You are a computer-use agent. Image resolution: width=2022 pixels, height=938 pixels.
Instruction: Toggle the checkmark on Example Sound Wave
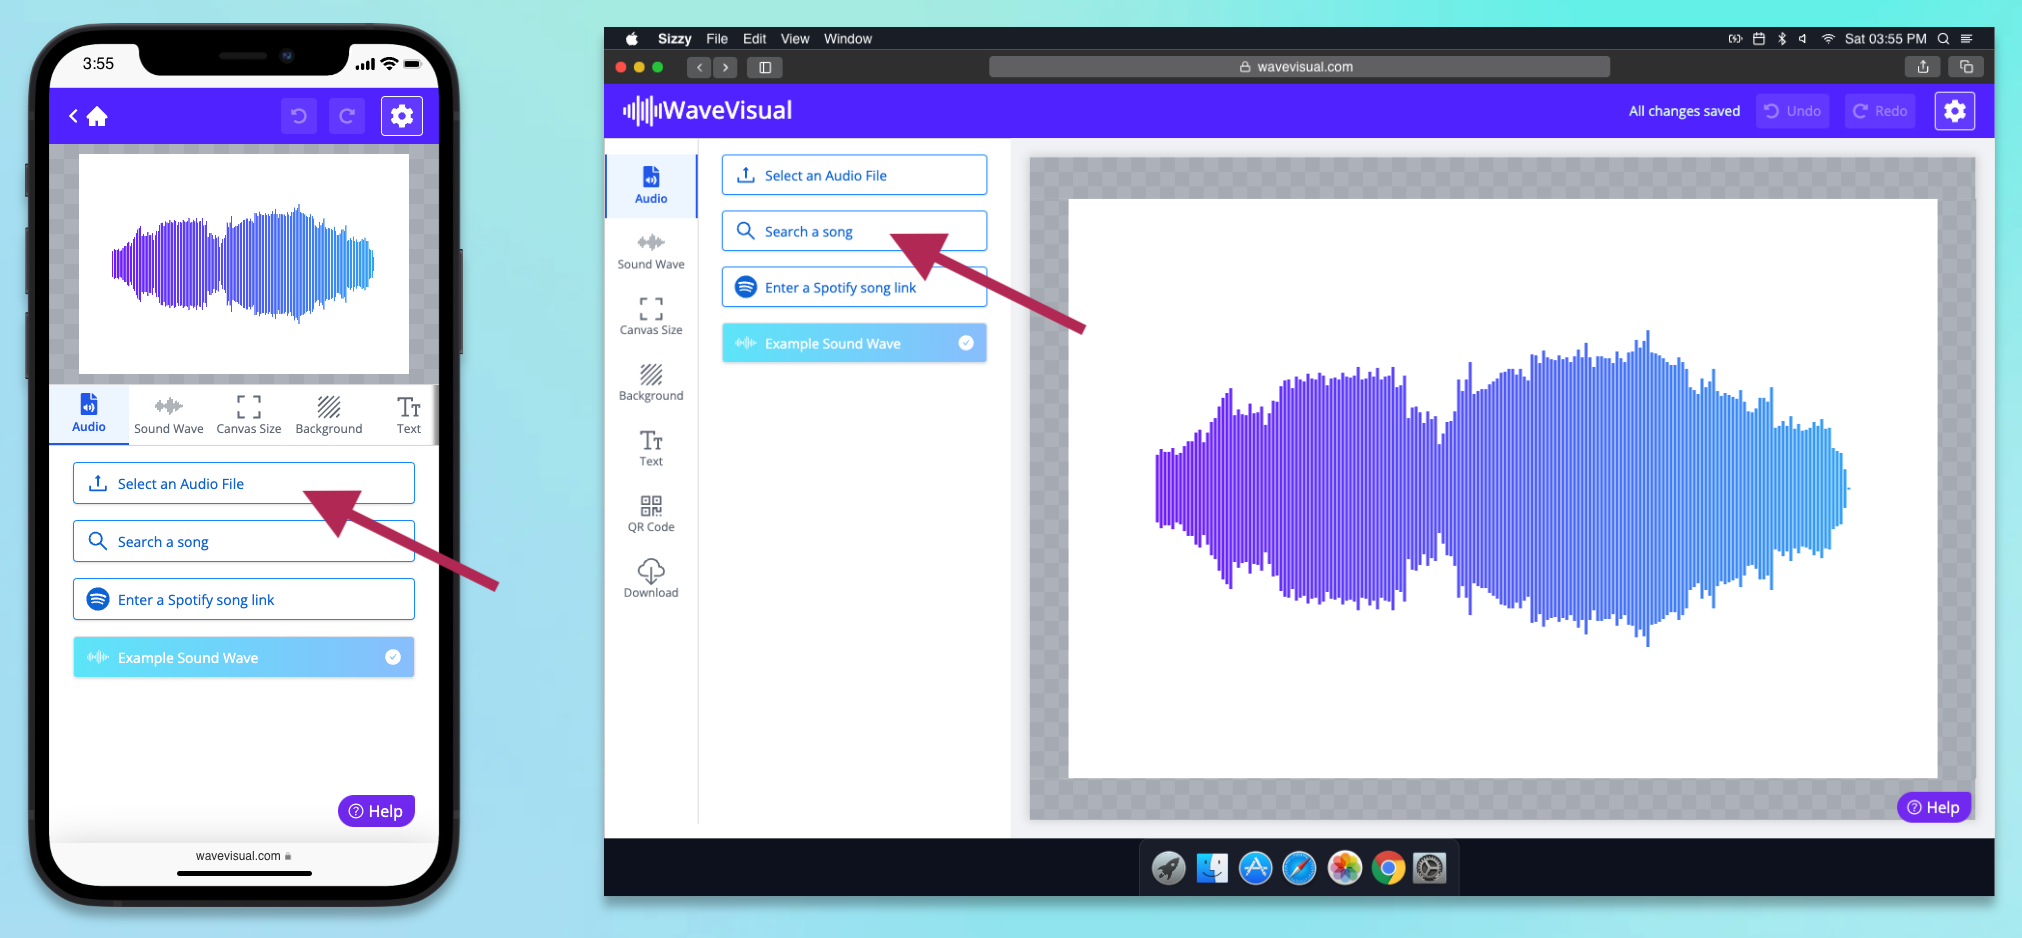[965, 343]
